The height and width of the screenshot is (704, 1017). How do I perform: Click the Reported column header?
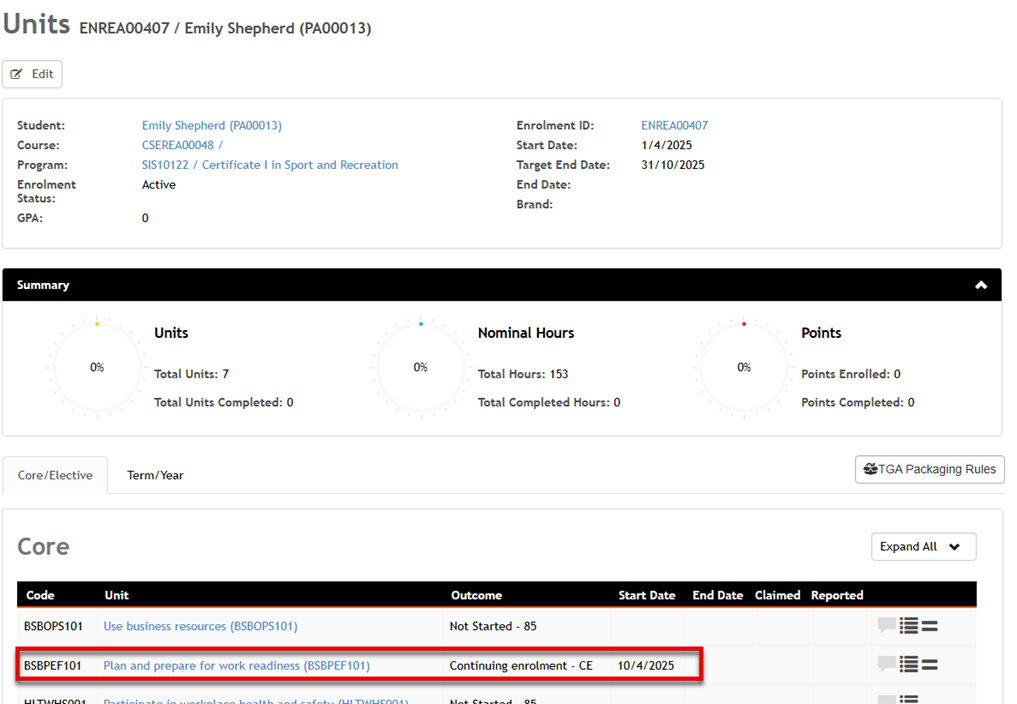[837, 595]
